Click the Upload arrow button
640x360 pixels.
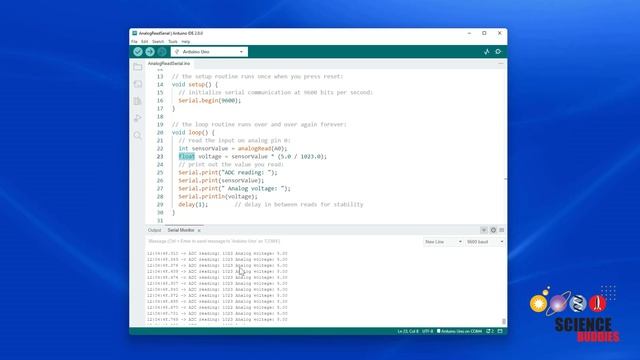pyautogui.click(x=150, y=52)
